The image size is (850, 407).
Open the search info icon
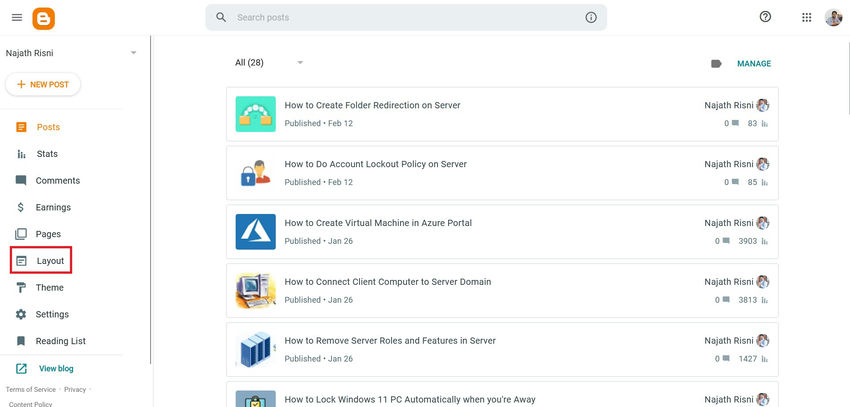pos(591,17)
